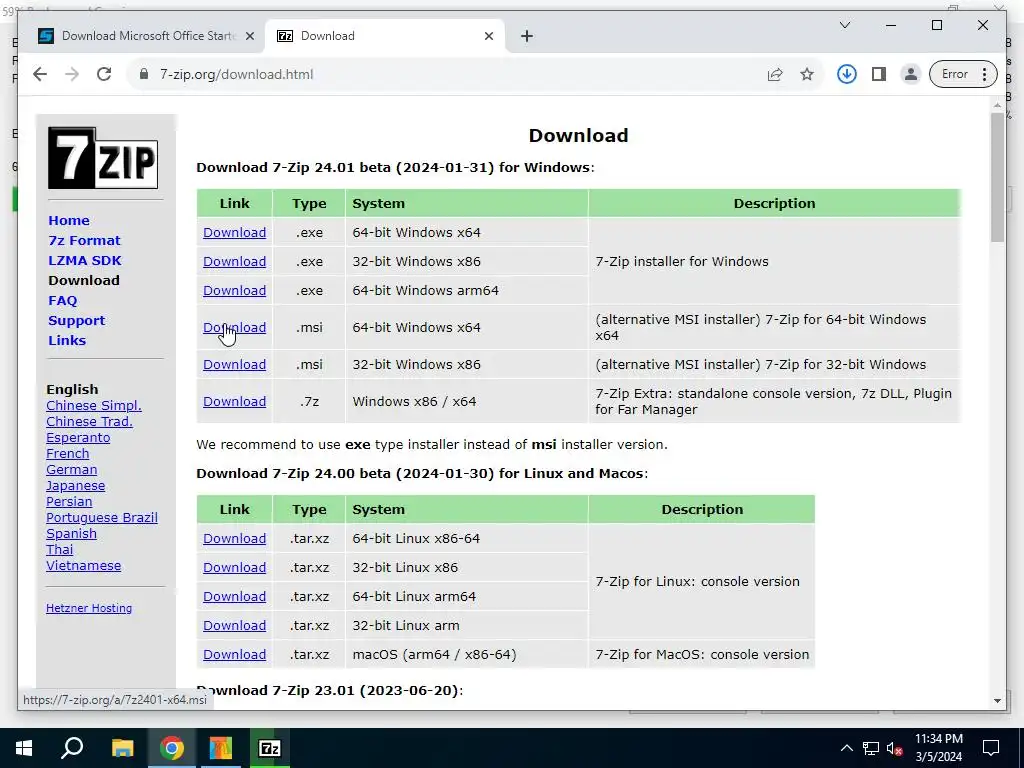
Task: Click the share page icon
Action: 775,74
